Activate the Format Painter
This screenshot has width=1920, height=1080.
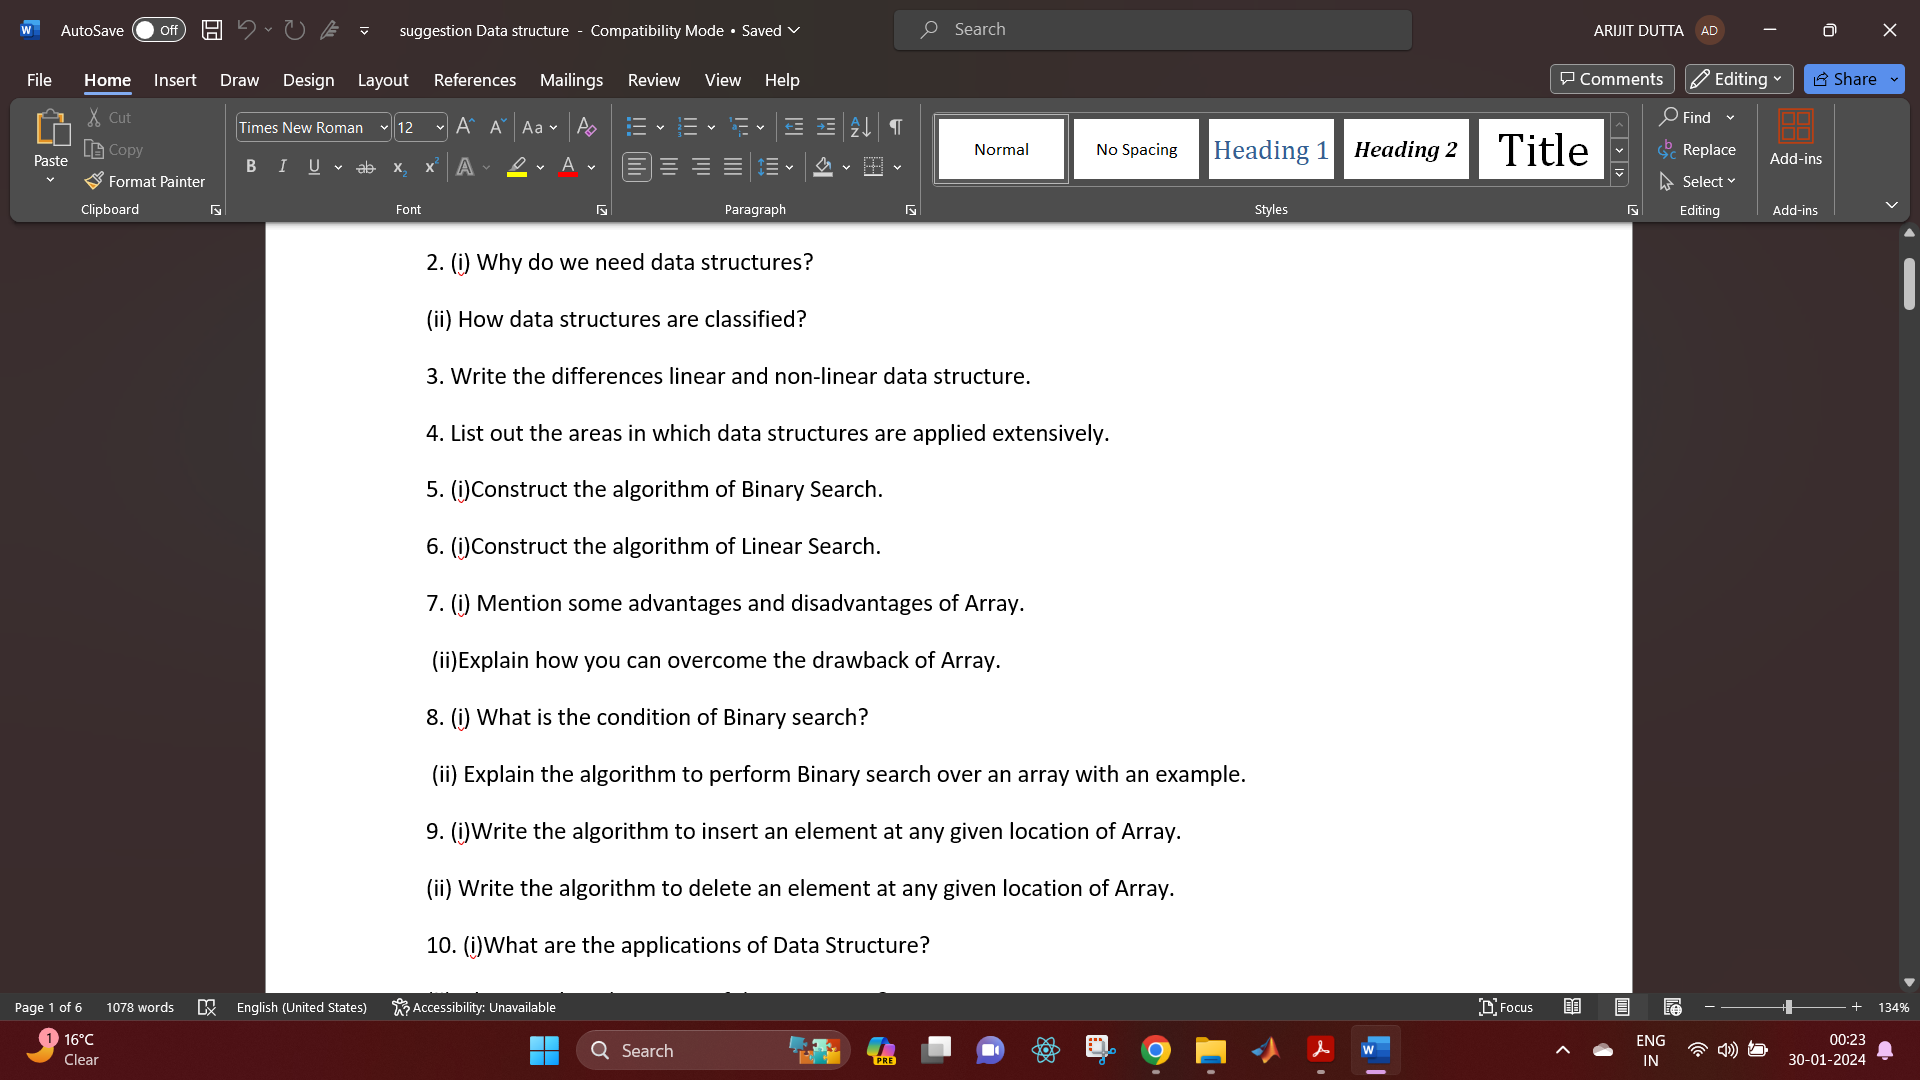click(145, 181)
